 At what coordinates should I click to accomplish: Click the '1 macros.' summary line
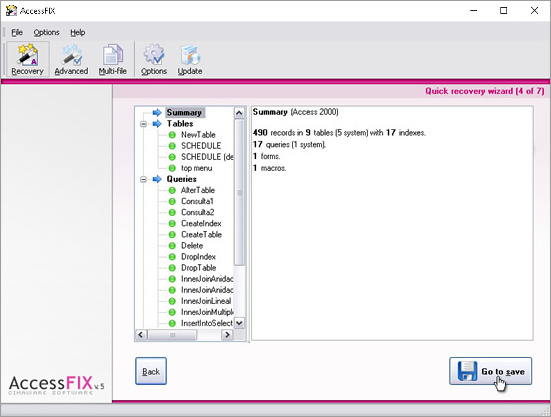pyautogui.click(x=270, y=168)
